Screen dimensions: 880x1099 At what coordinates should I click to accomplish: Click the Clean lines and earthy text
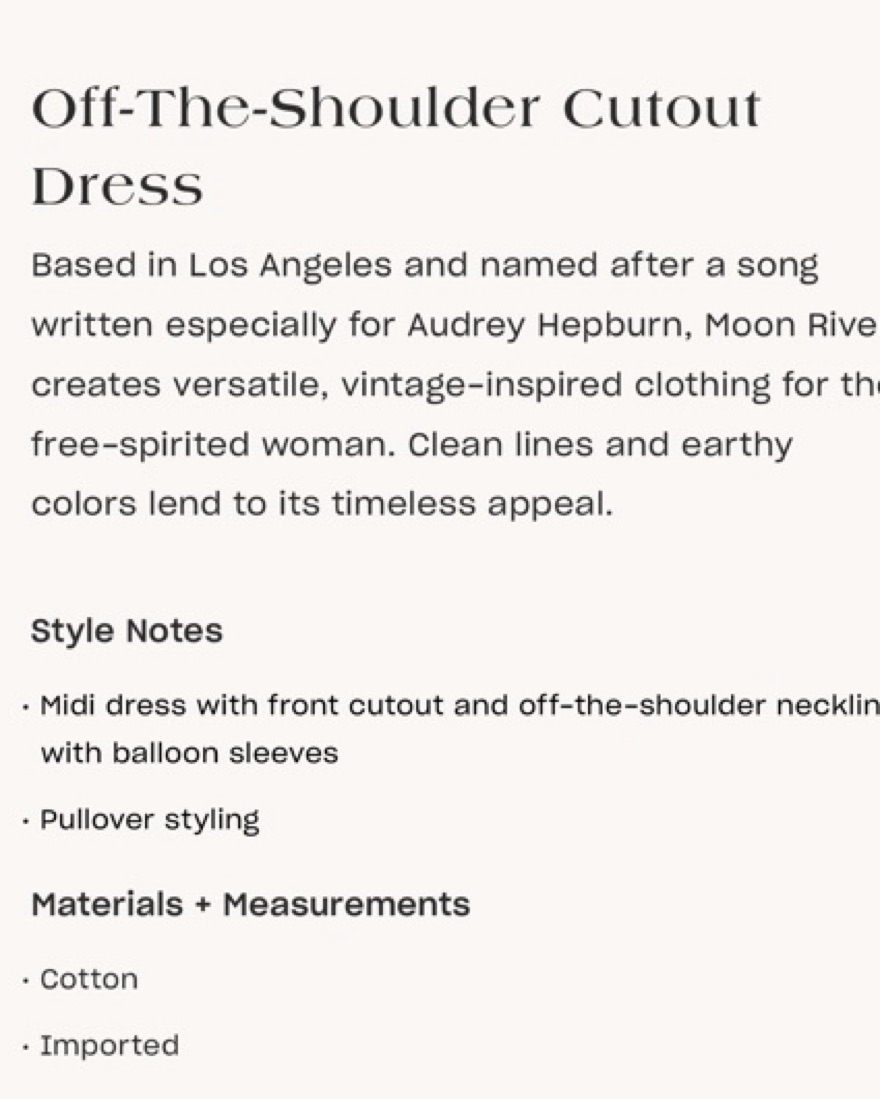(600, 444)
